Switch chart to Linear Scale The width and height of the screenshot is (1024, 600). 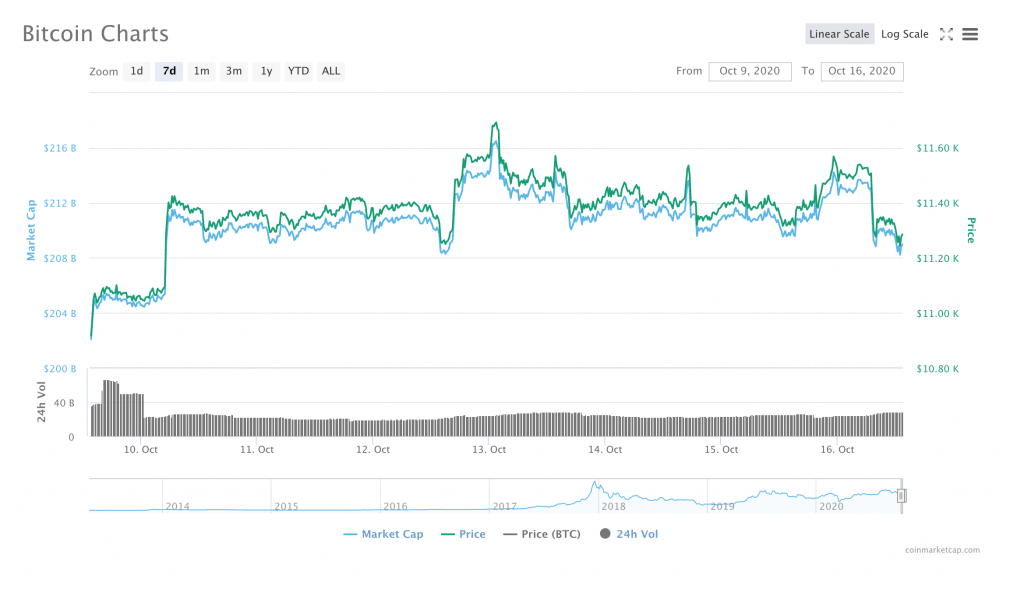click(839, 34)
